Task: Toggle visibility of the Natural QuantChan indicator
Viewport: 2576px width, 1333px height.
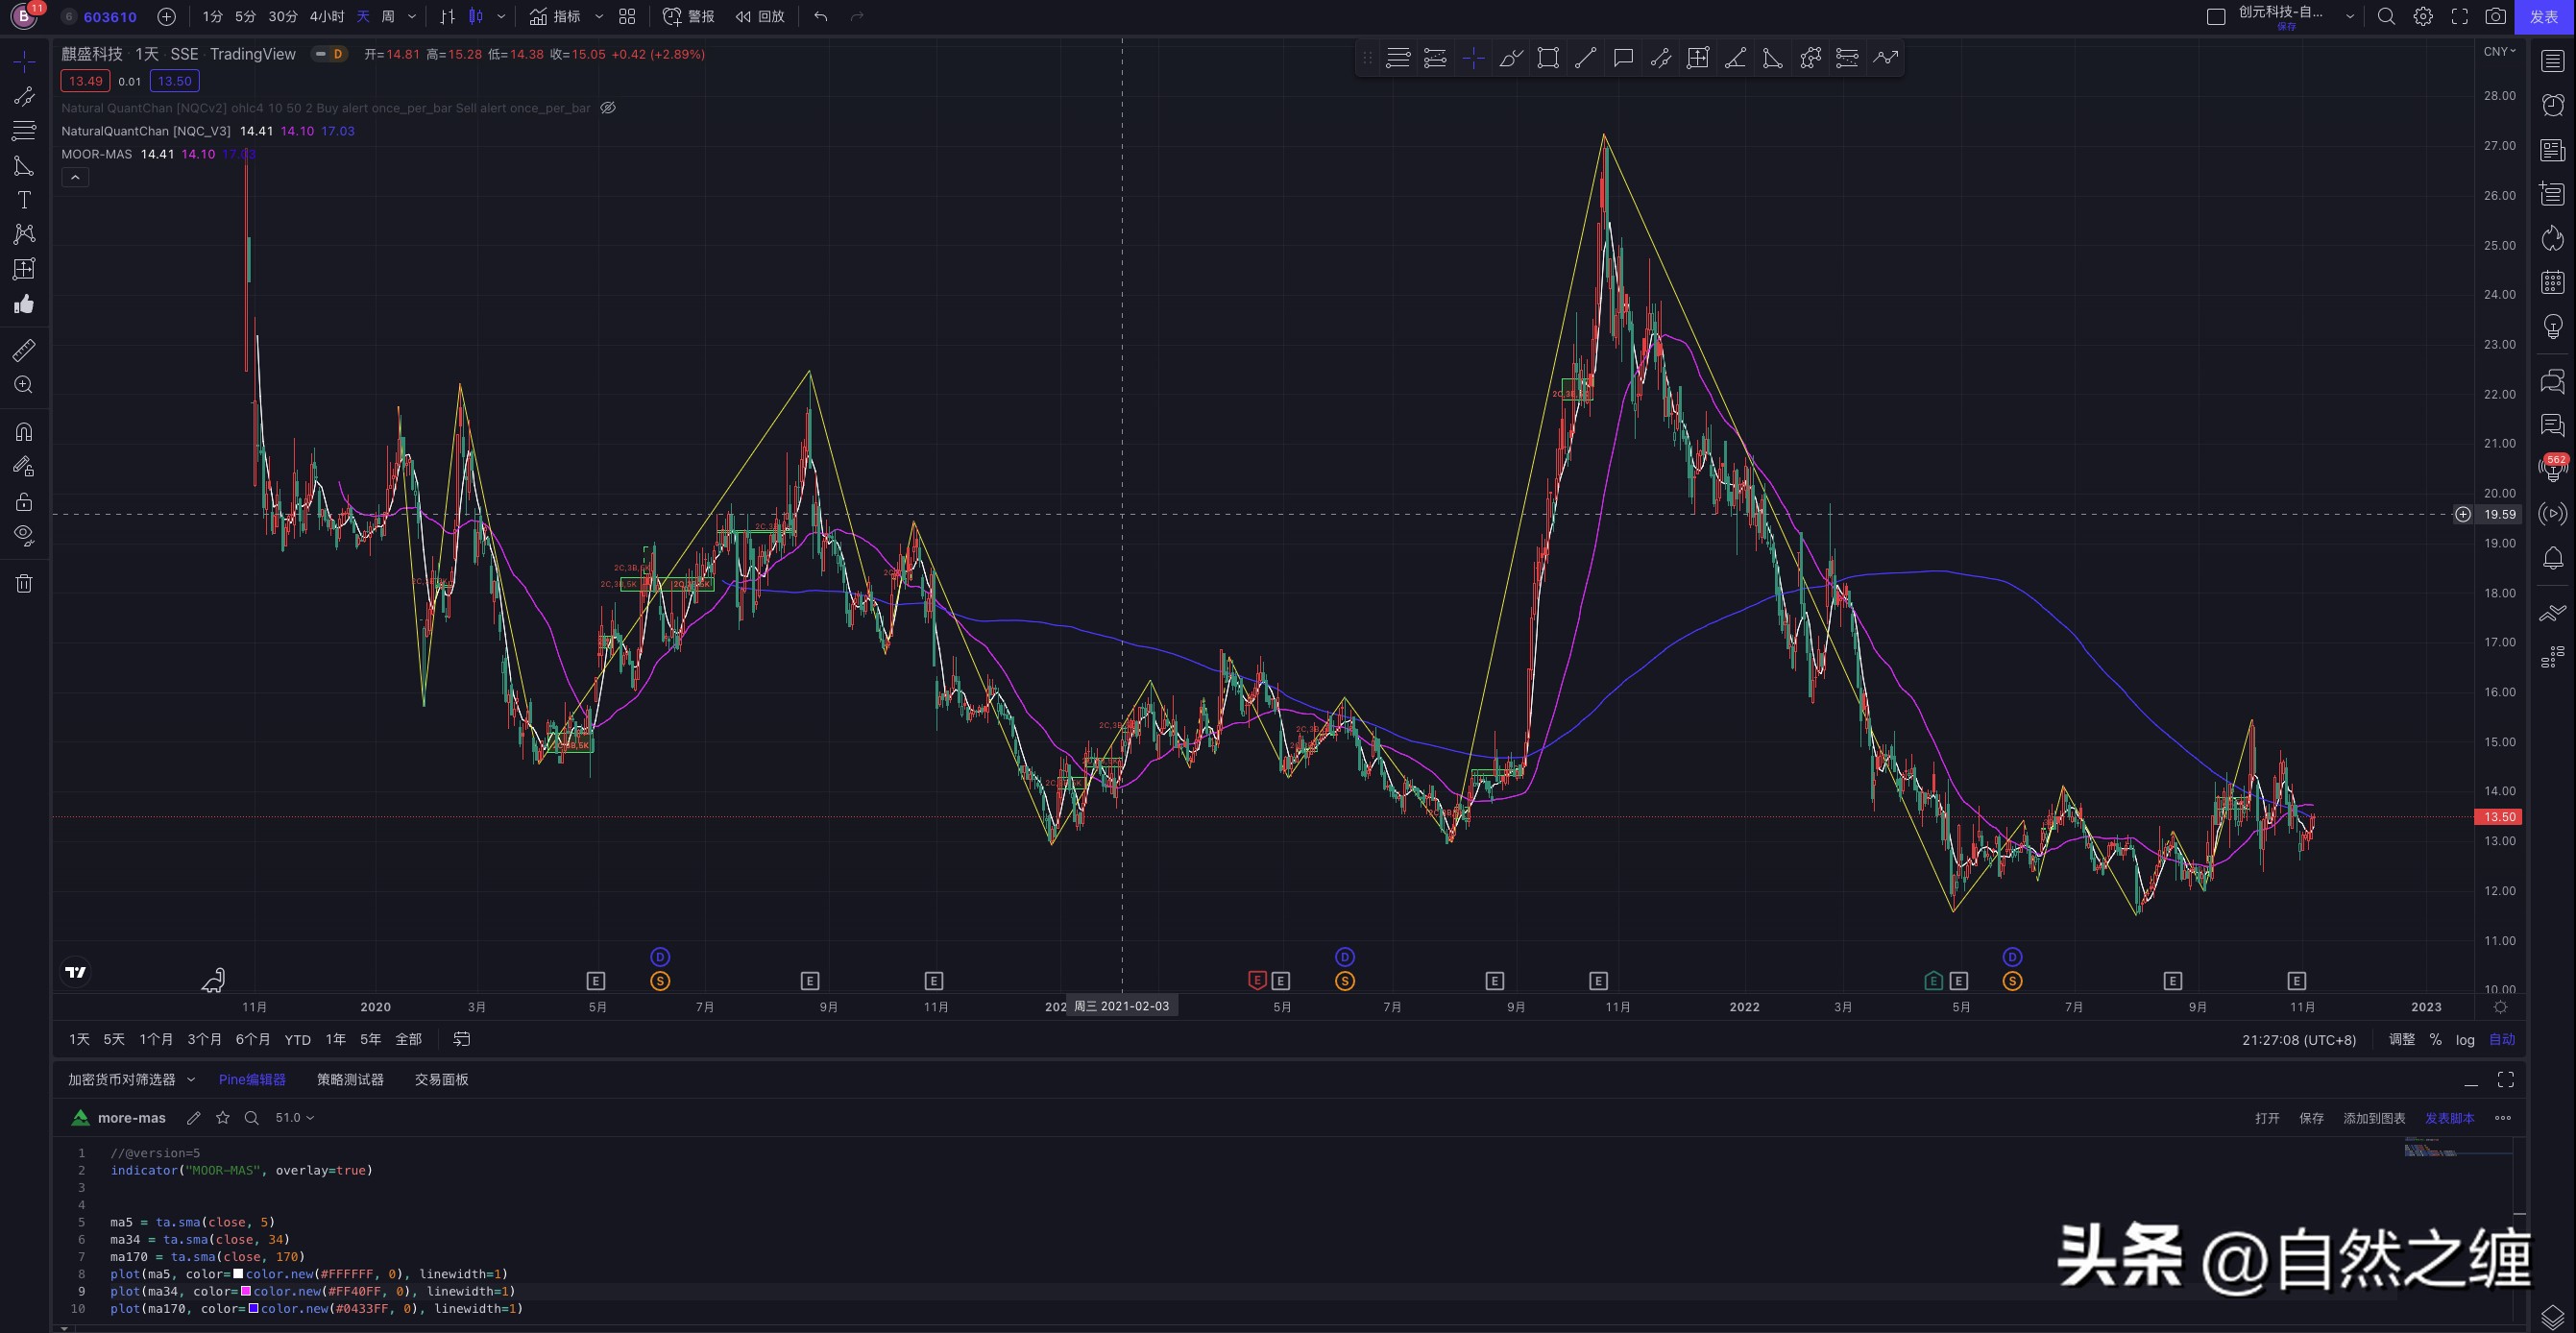Action: coord(608,108)
